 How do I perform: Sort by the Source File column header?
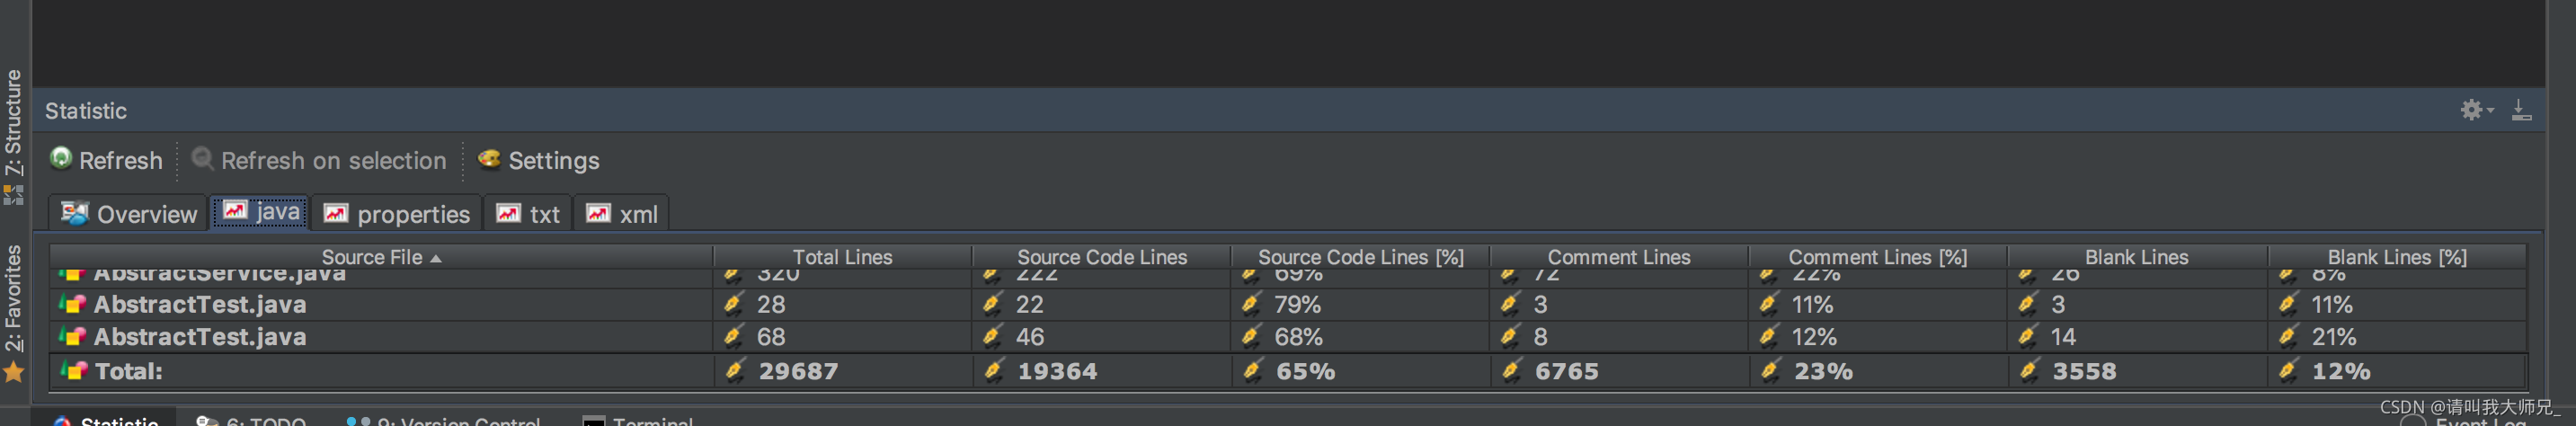381,257
